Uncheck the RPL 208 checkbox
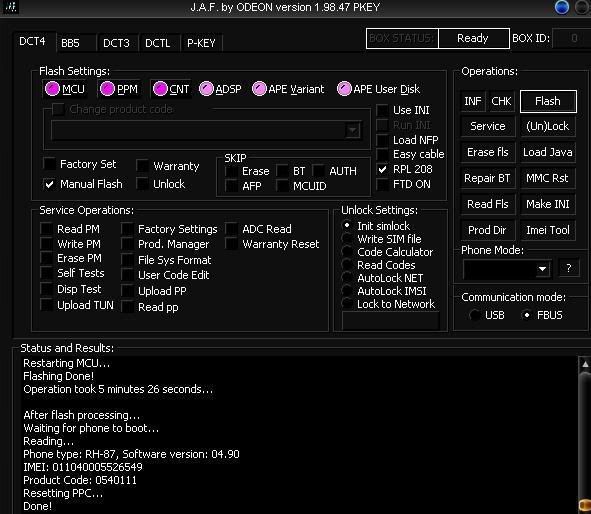The height and width of the screenshot is (514, 591). point(382,169)
